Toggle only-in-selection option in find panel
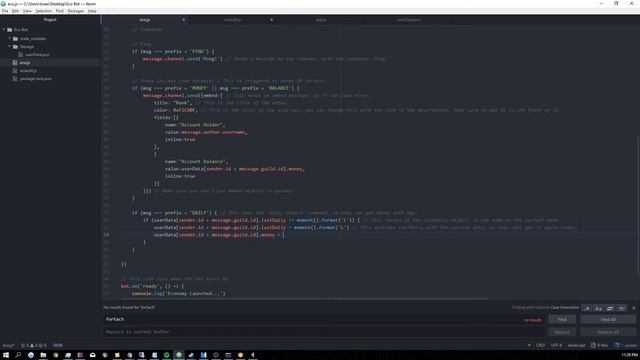Image resolution: width=640 pixels, height=360 pixels. tap(610, 308)
